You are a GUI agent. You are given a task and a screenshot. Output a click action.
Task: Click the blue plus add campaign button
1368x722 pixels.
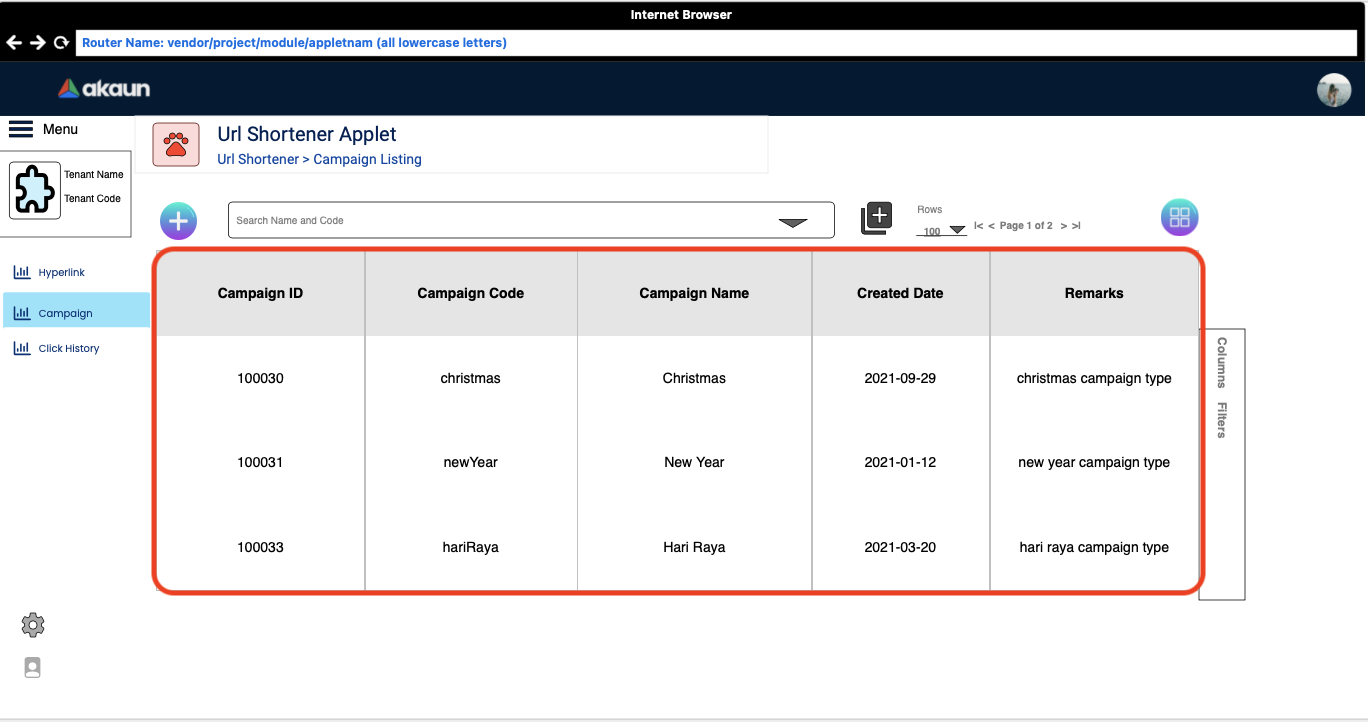pyautogui.click(x=179, y=221)
